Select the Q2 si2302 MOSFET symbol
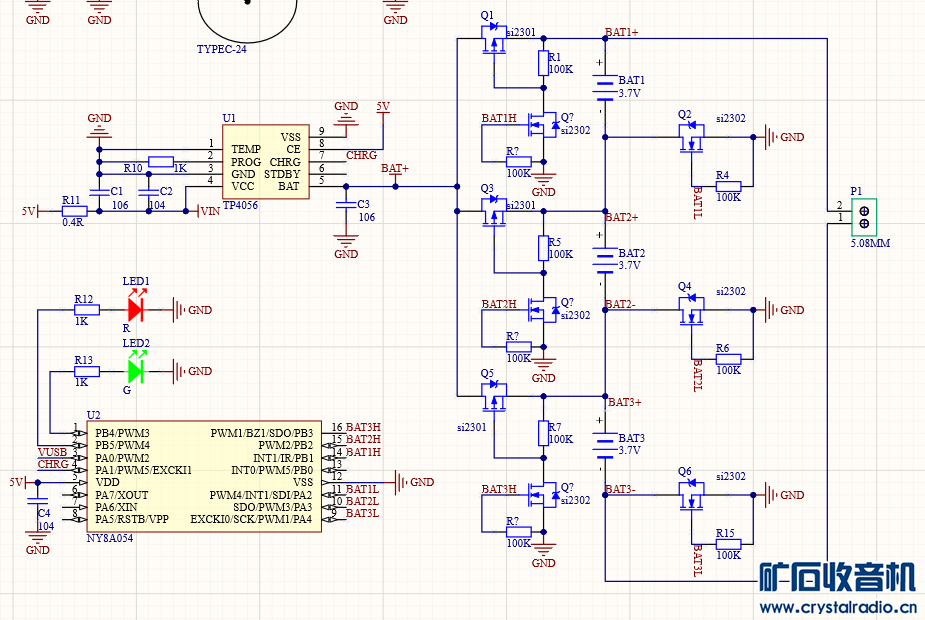This screenshot has width=925, height=620. (x=691, y=137)
